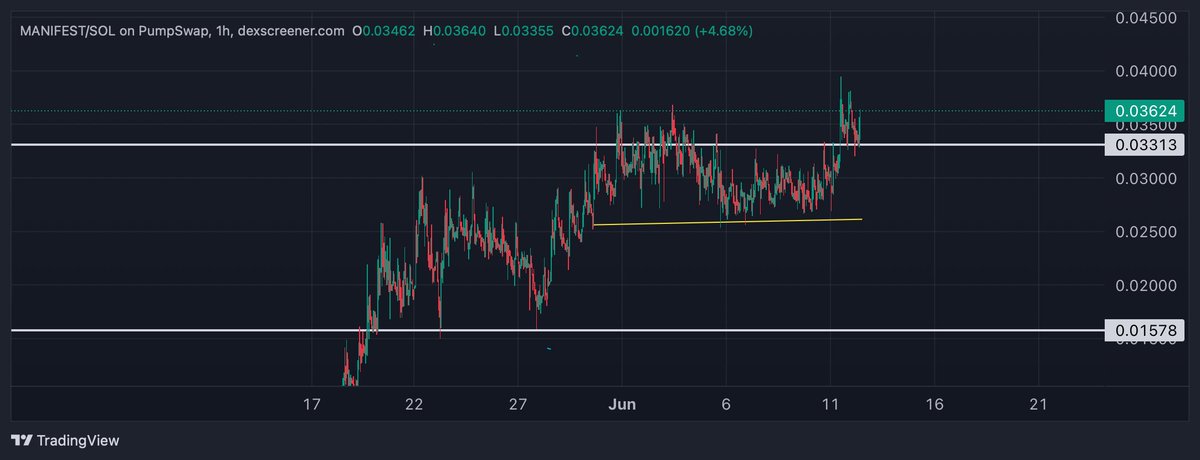Click the current price label 0.03624
Screen dimensions: 1200x460
(x=1144, y=112)
